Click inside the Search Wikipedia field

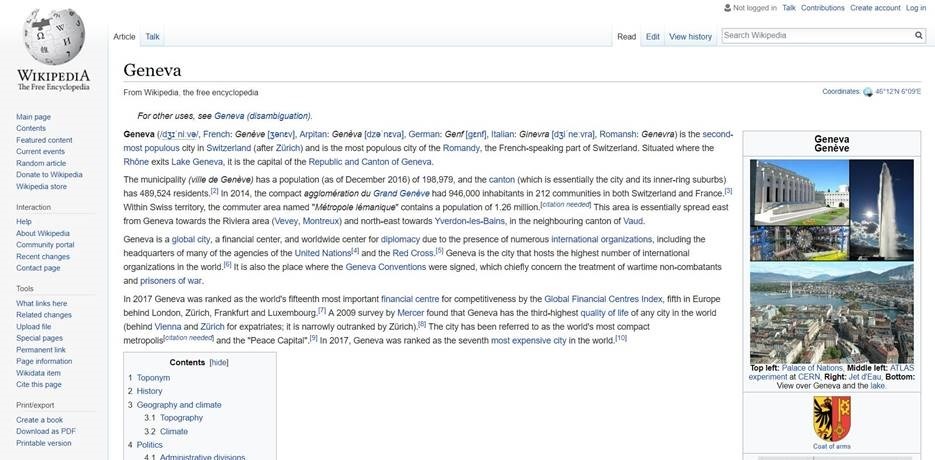click(x=815, y=35)
